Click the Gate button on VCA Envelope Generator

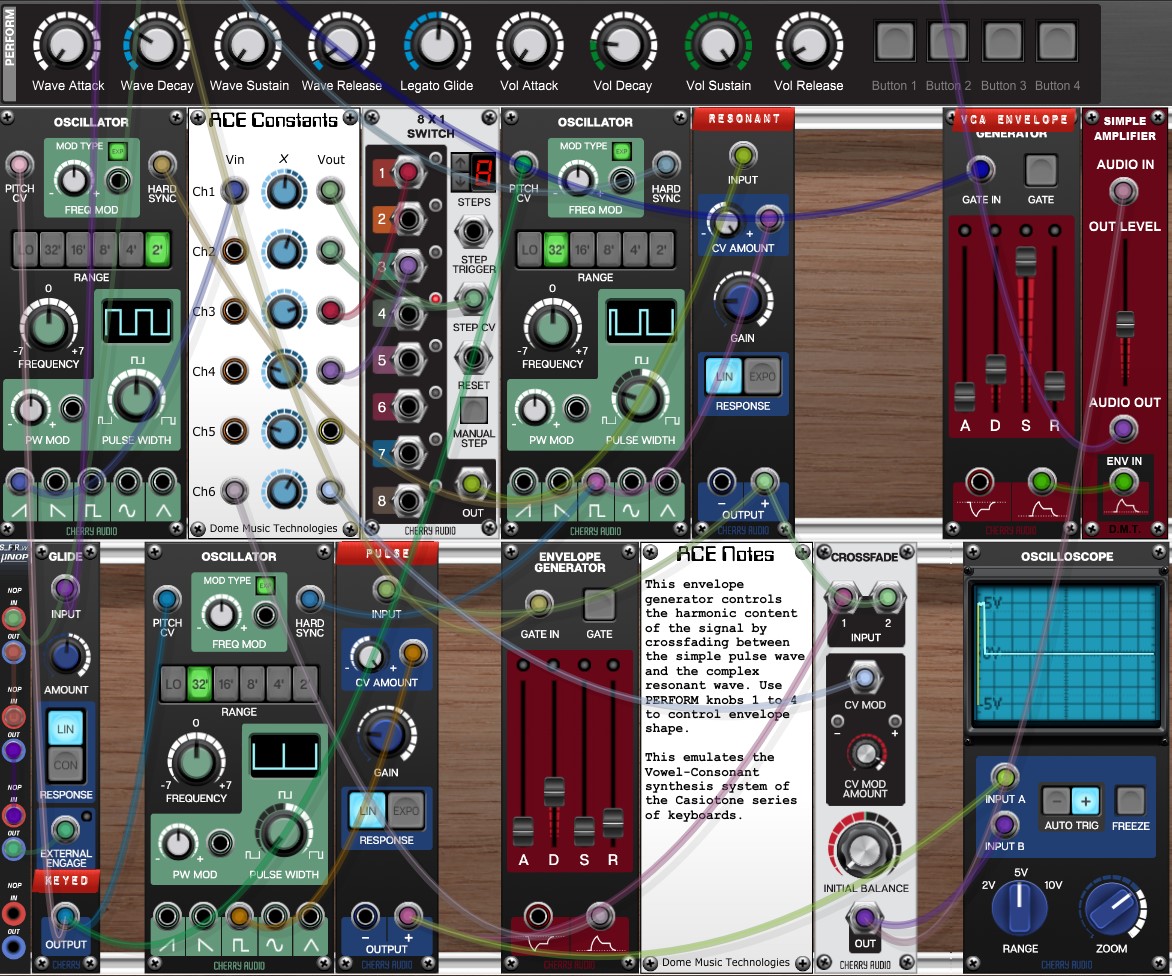click(1040, 170)
